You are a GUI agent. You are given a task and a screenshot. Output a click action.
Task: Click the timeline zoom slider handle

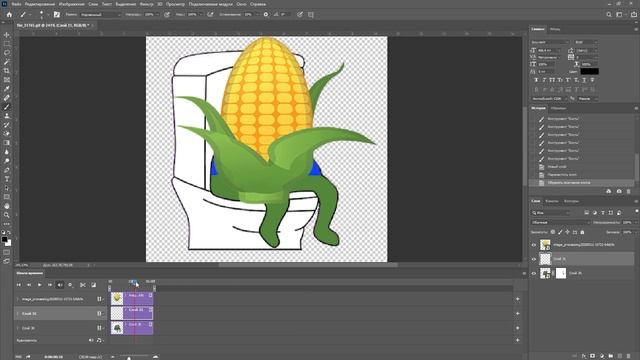(x=129, y=358)
